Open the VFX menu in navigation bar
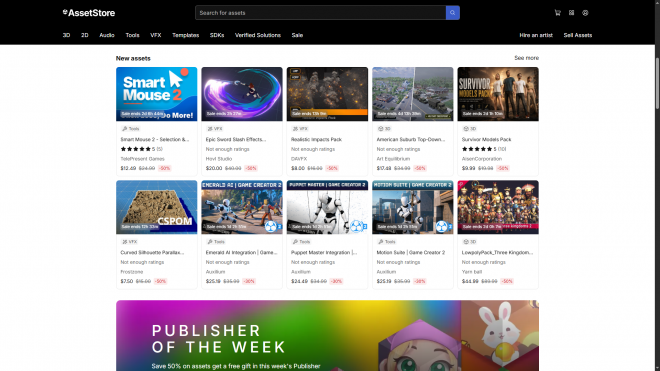This screenshot has height=371, width=660. pos(156,35)
